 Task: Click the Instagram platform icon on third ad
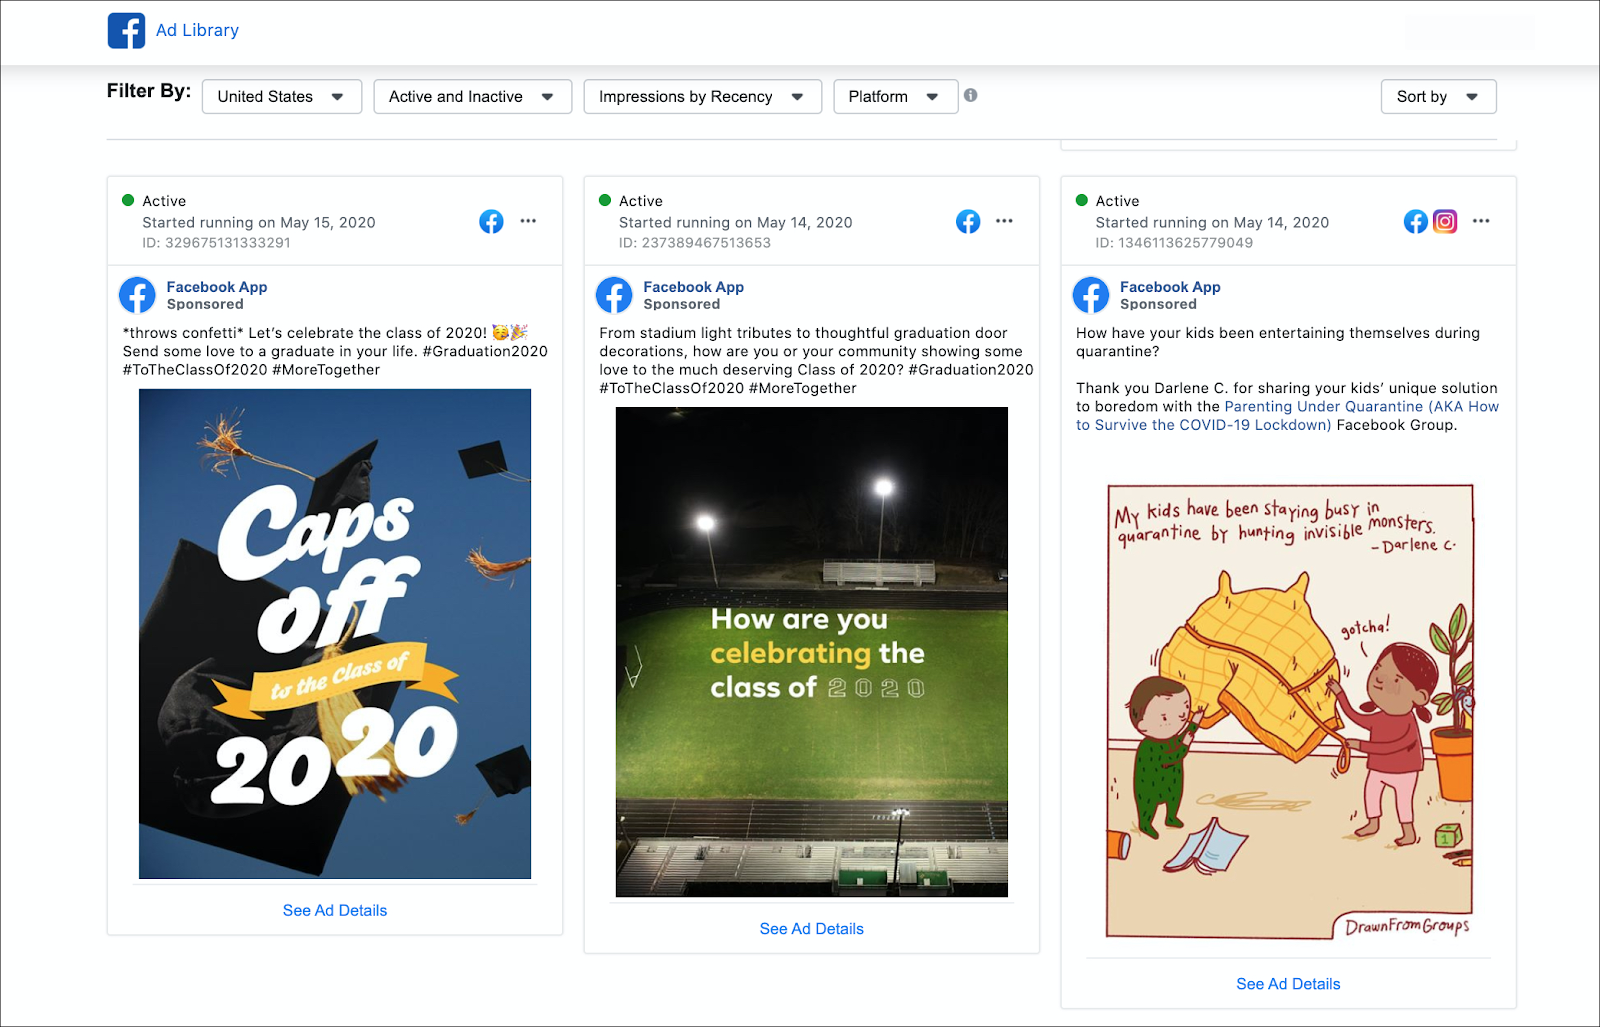[1445, 222]
